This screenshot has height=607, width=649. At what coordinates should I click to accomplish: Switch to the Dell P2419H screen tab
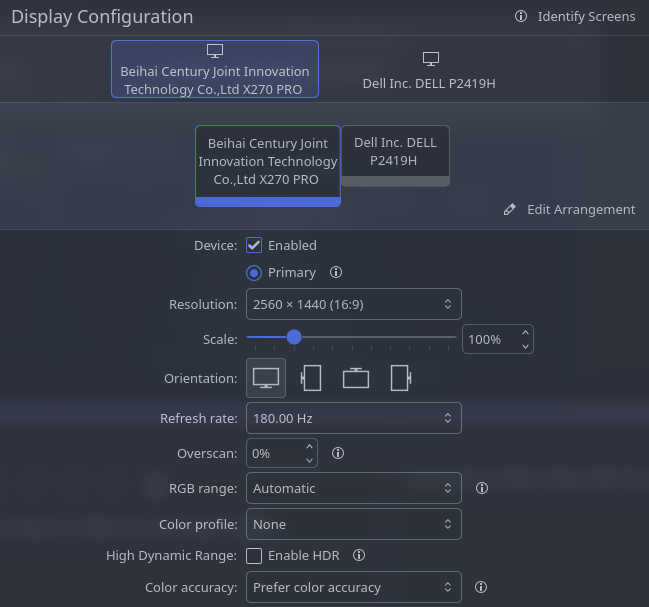[429, 70]
